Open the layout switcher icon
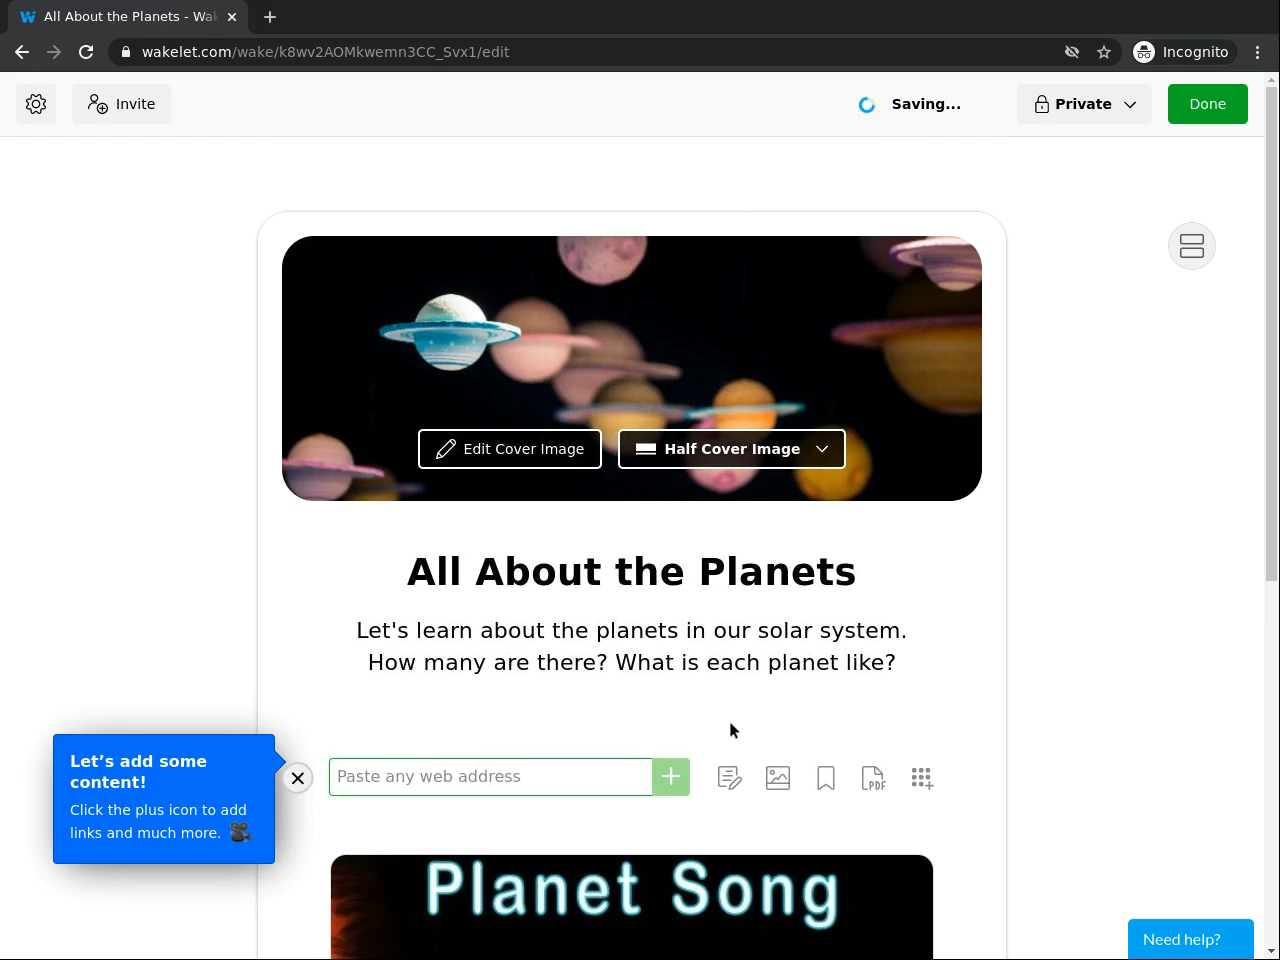1280x960 pixels. [1192, 246]
